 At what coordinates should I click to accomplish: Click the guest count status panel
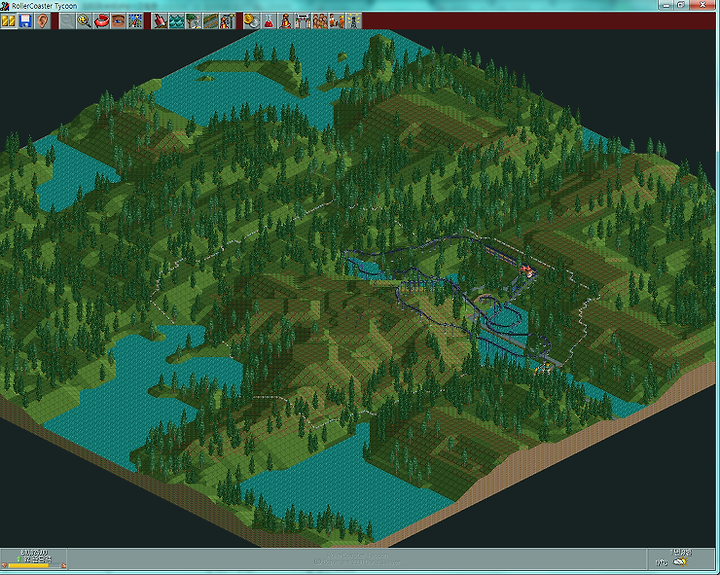34,559
